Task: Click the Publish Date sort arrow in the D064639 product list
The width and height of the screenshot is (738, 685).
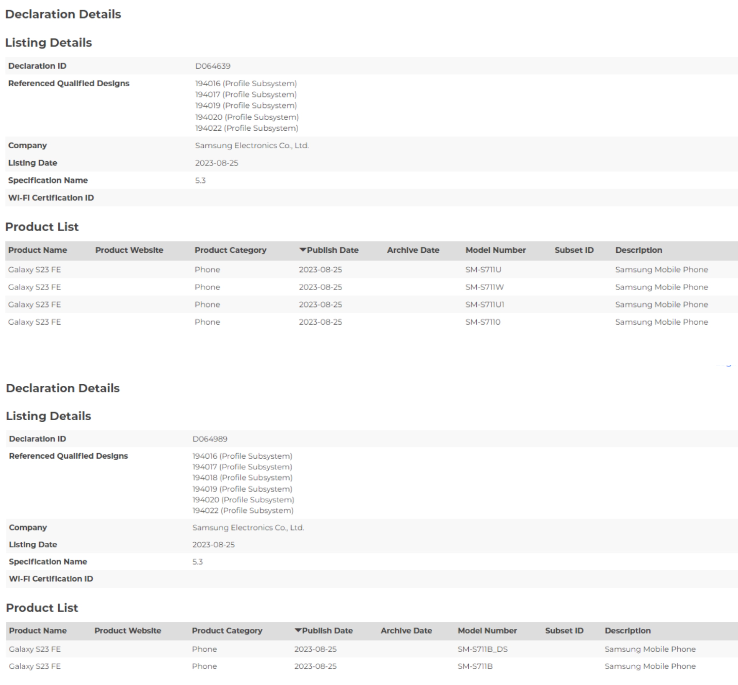Action: pos(303,250)
